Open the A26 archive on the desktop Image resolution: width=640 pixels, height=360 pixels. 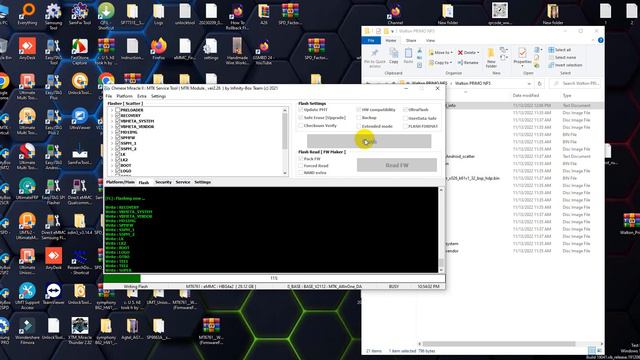point(264,14)
